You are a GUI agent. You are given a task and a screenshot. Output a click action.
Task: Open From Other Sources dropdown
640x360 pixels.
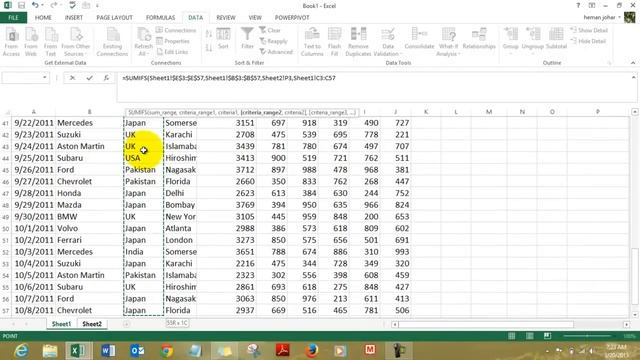pos(76,42)
